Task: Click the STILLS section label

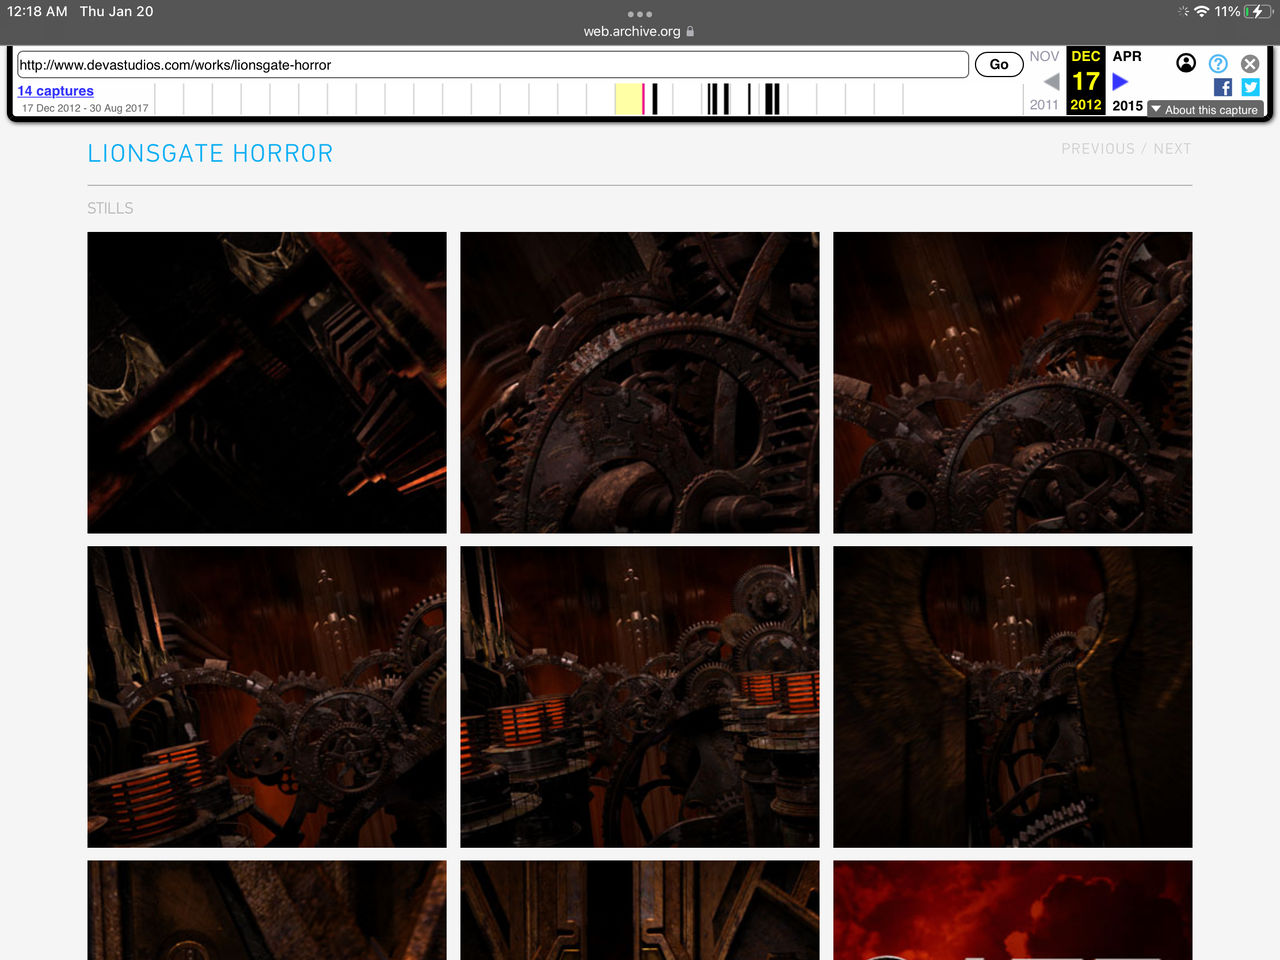Action: 110,208
